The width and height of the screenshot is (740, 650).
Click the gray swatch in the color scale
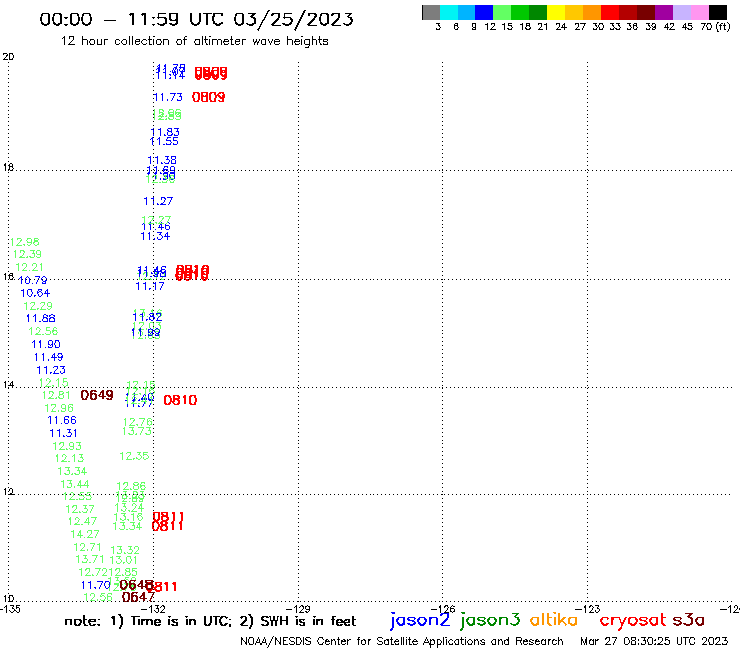[x=431, y=12]
